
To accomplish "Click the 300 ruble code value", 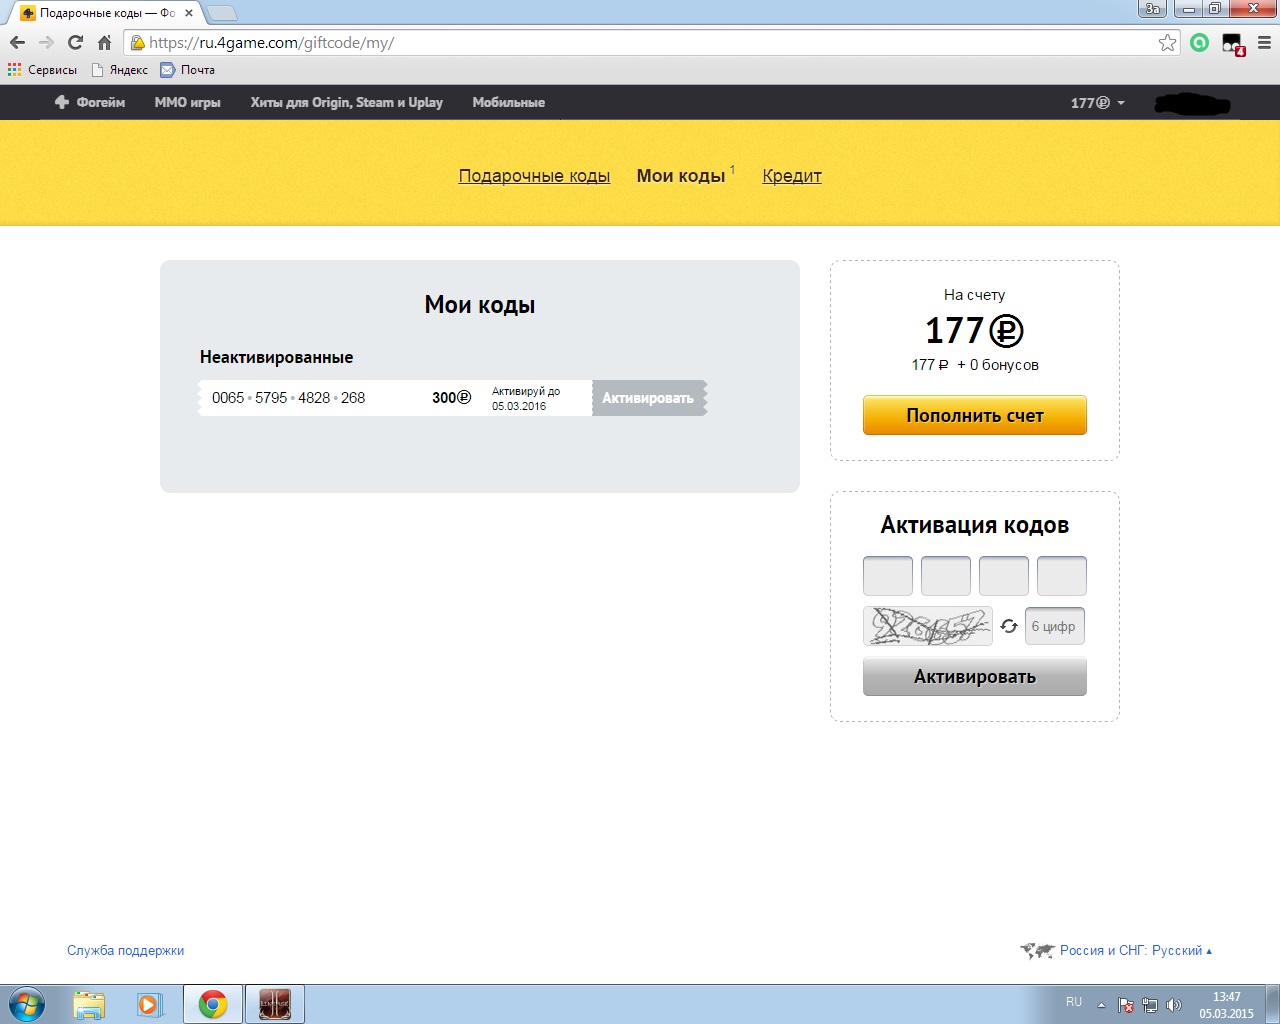I will click(x=451, y=398).
